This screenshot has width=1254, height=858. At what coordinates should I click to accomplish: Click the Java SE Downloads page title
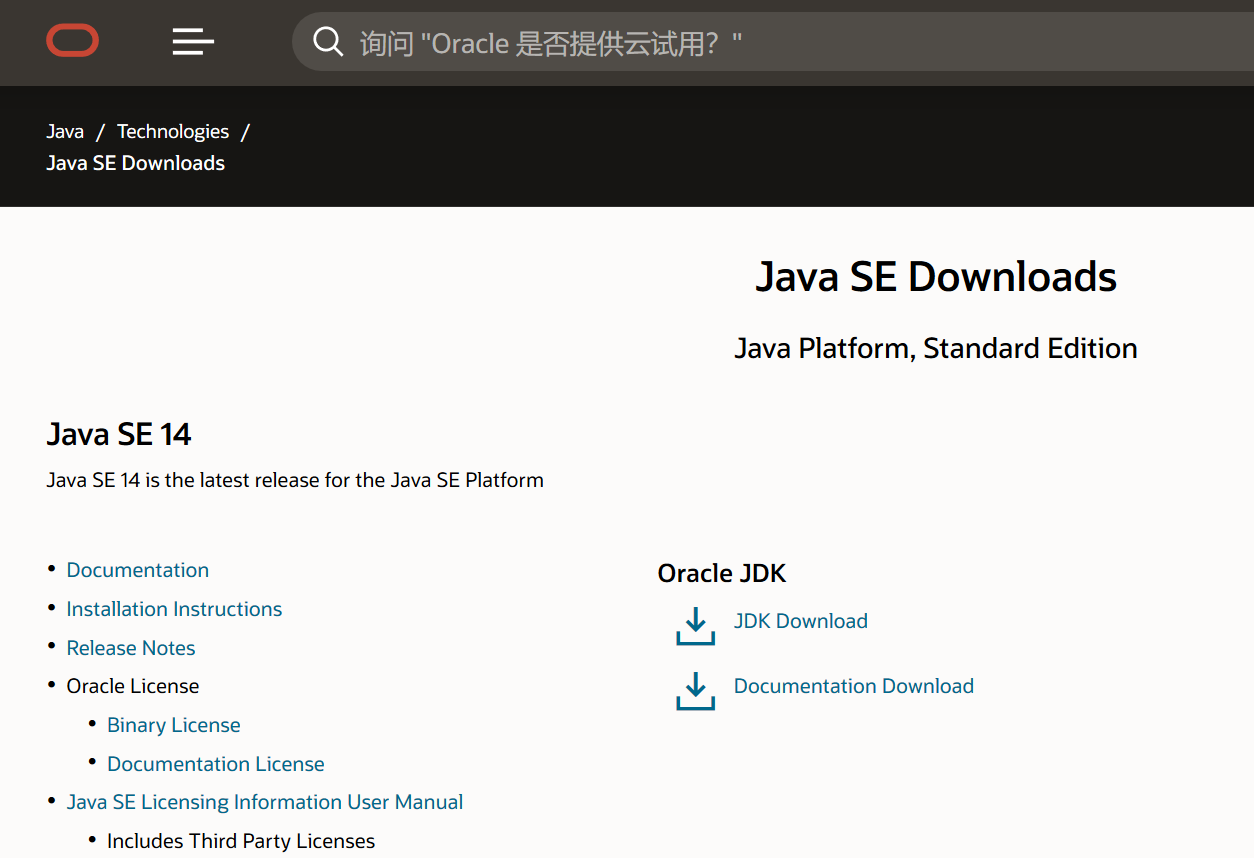pyautogui.click(x=936, y=277)
